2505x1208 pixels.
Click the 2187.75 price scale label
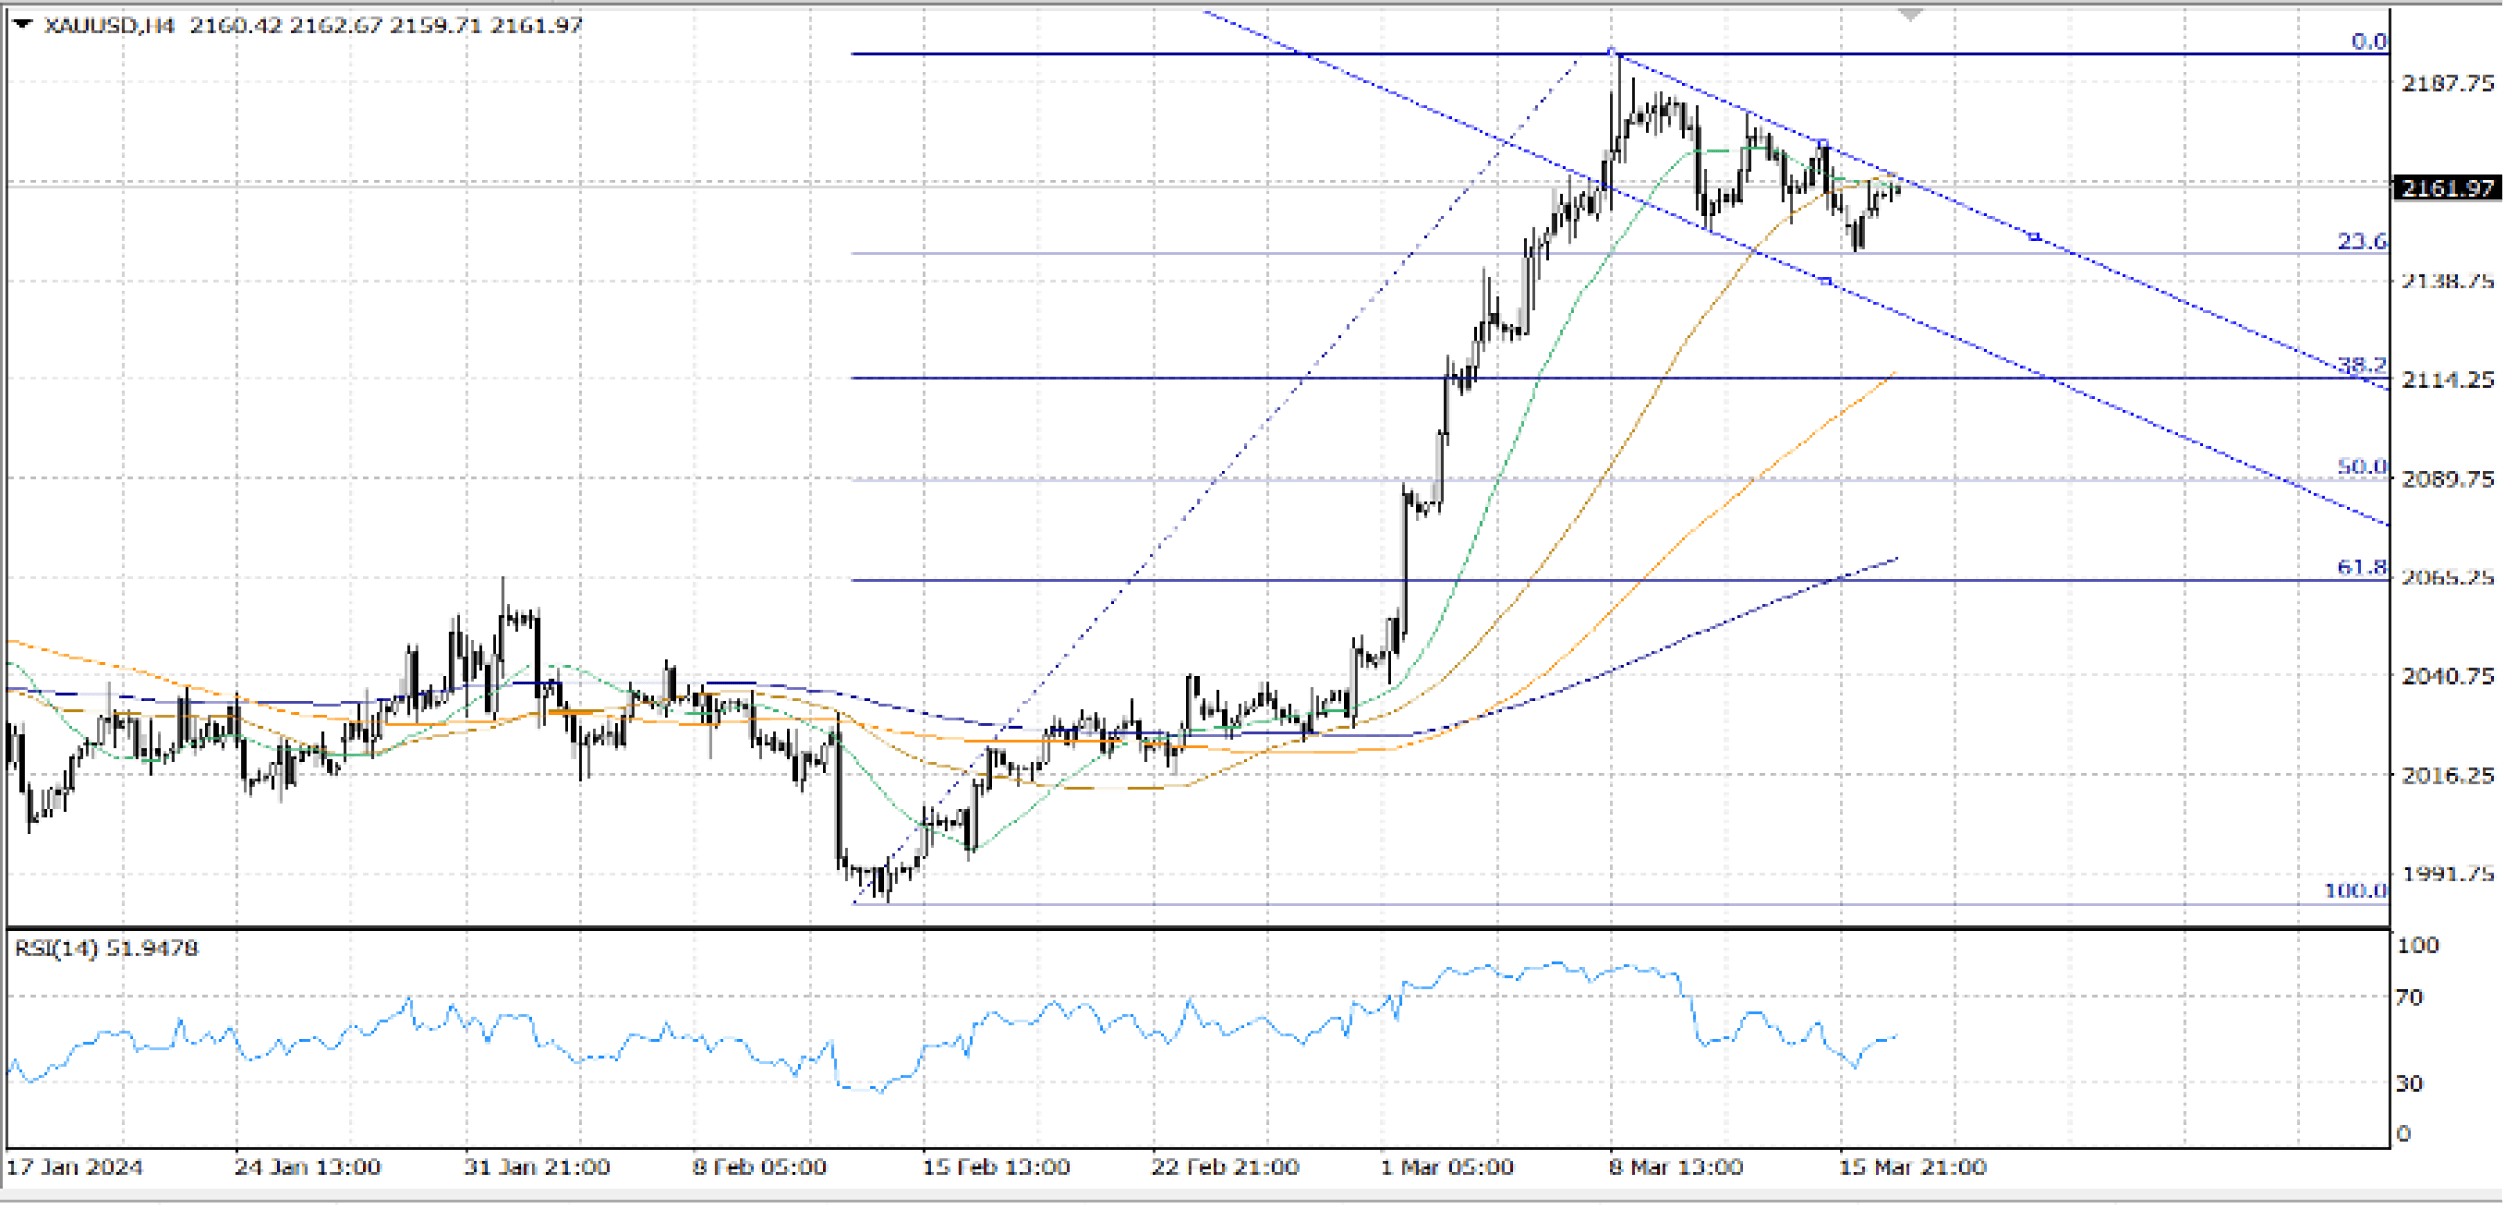(2447, 83)
